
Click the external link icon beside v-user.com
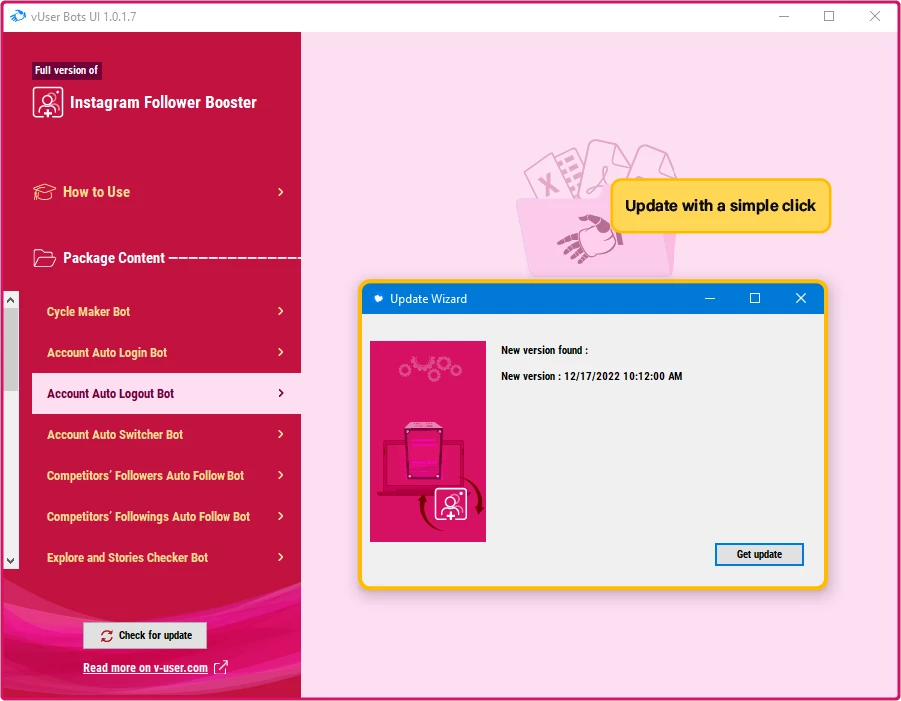click(221, 667)
